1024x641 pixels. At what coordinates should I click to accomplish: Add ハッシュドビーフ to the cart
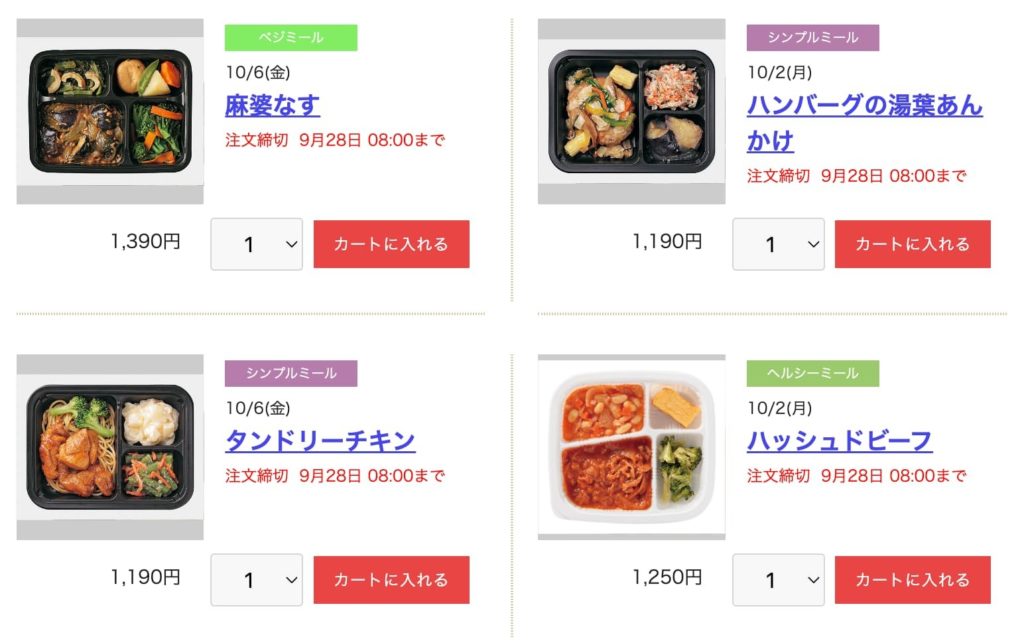pos(913,579)
